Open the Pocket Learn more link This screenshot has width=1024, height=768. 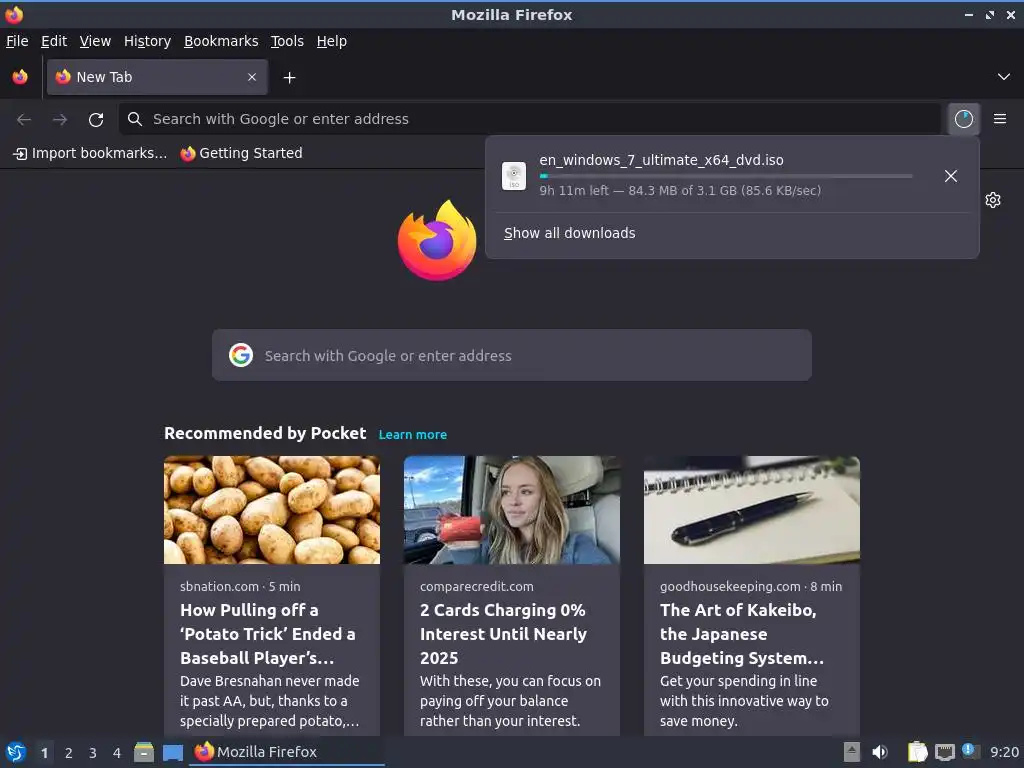(x=413, y=435)
